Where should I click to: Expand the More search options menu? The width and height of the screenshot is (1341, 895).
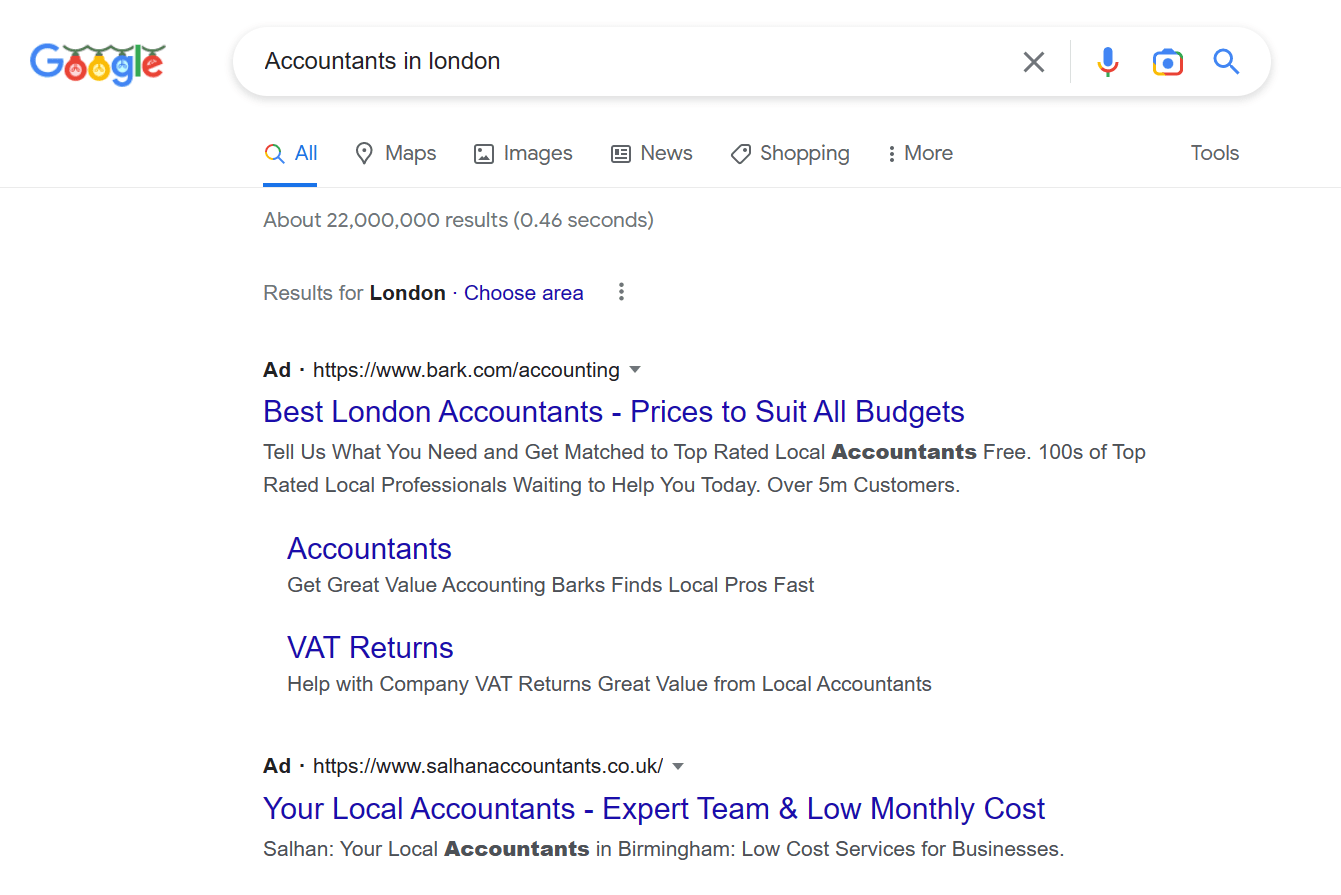point(919,153)
